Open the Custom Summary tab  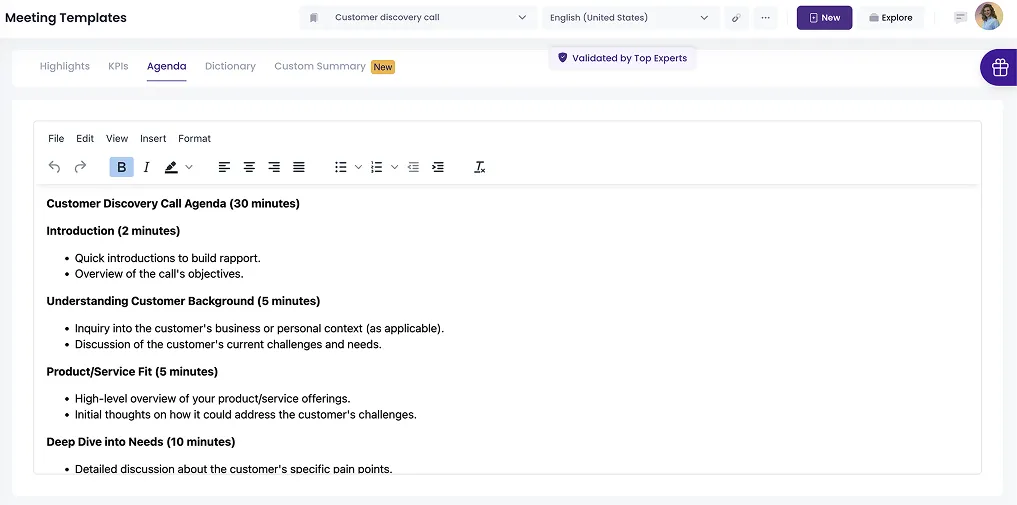point(320,66)
